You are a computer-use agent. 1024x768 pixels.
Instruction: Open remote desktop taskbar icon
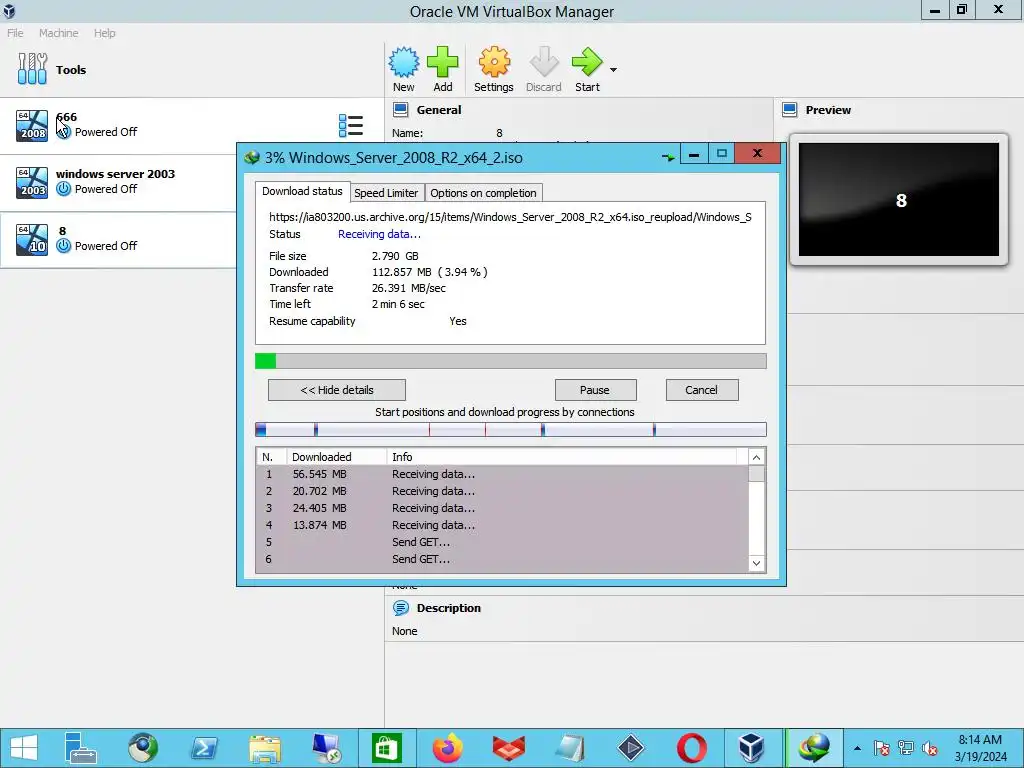[326, 748]
